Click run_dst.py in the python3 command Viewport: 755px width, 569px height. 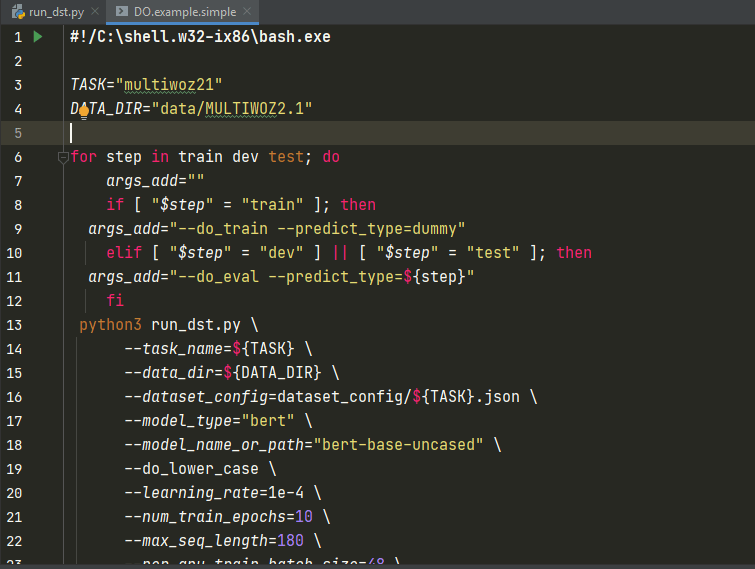point(196,325)
